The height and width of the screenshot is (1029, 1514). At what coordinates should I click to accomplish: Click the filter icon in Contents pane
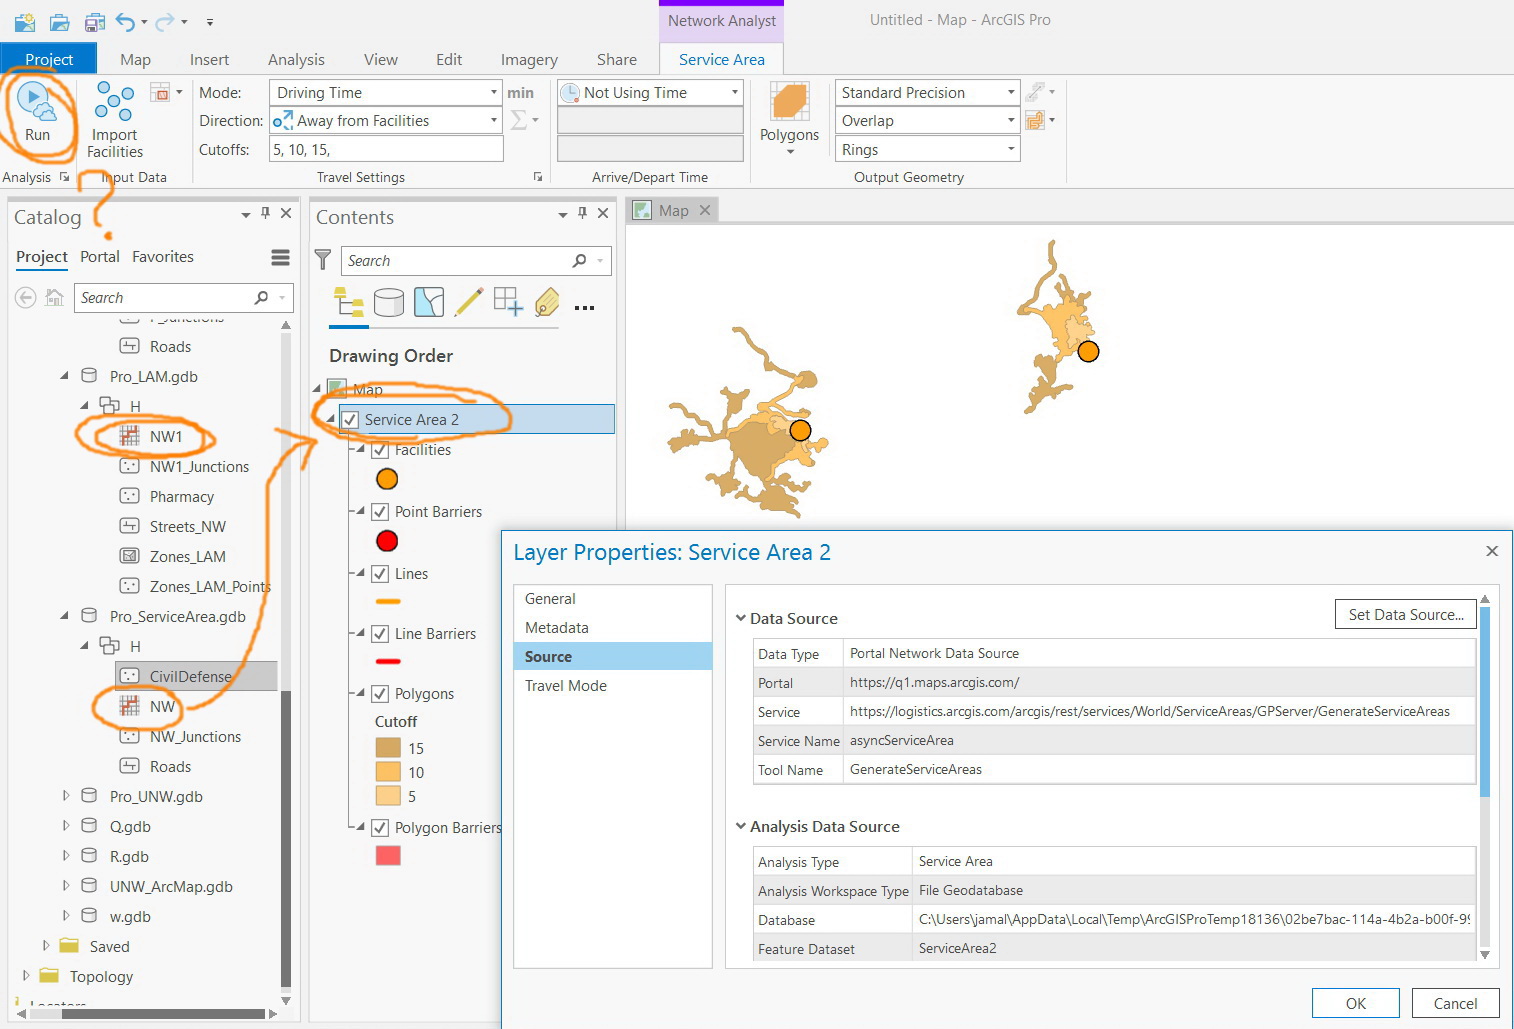[323, 260]
